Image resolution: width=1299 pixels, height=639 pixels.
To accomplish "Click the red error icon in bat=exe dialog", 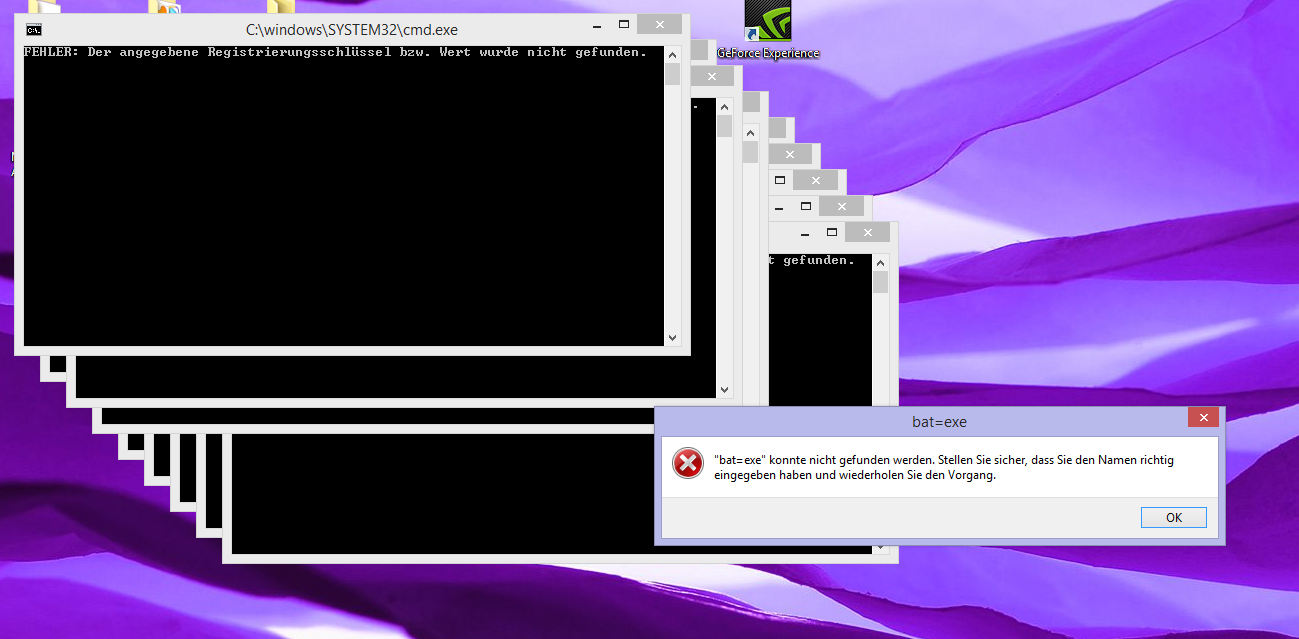I will [687, 463].
